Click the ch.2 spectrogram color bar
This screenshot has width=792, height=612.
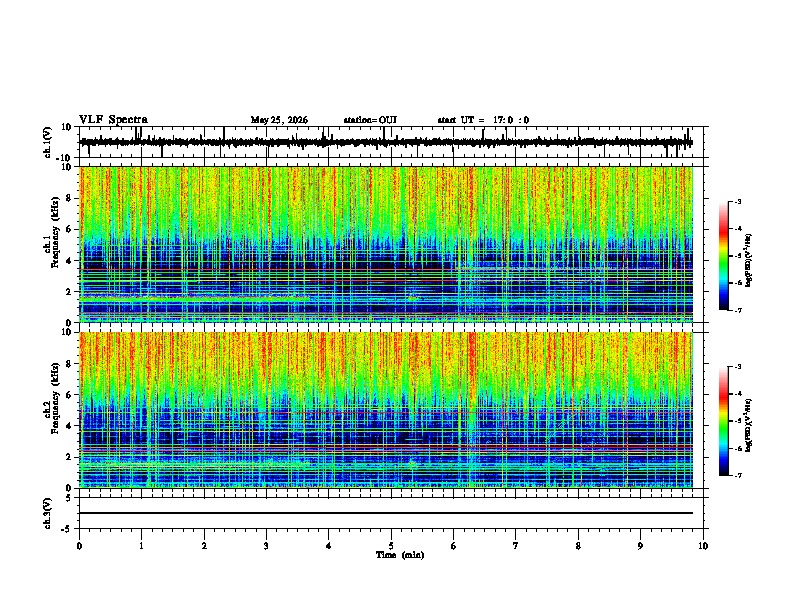pos(723,421)
